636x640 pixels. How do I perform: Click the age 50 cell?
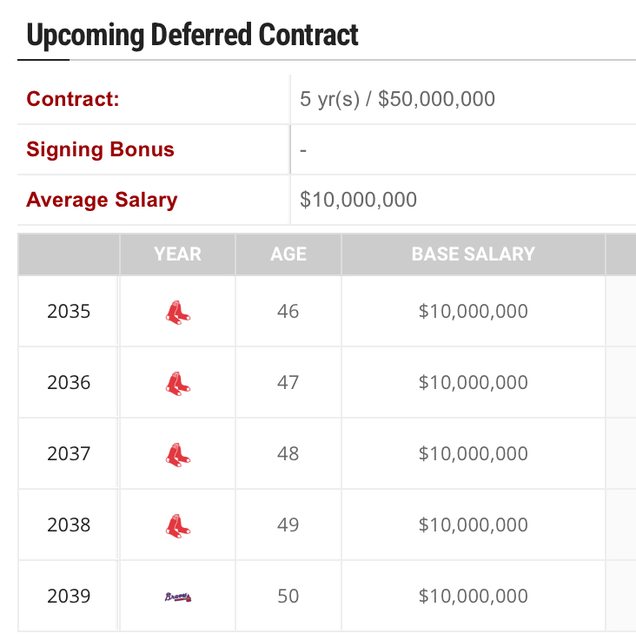pyautogui.click(x=288, y=597)
